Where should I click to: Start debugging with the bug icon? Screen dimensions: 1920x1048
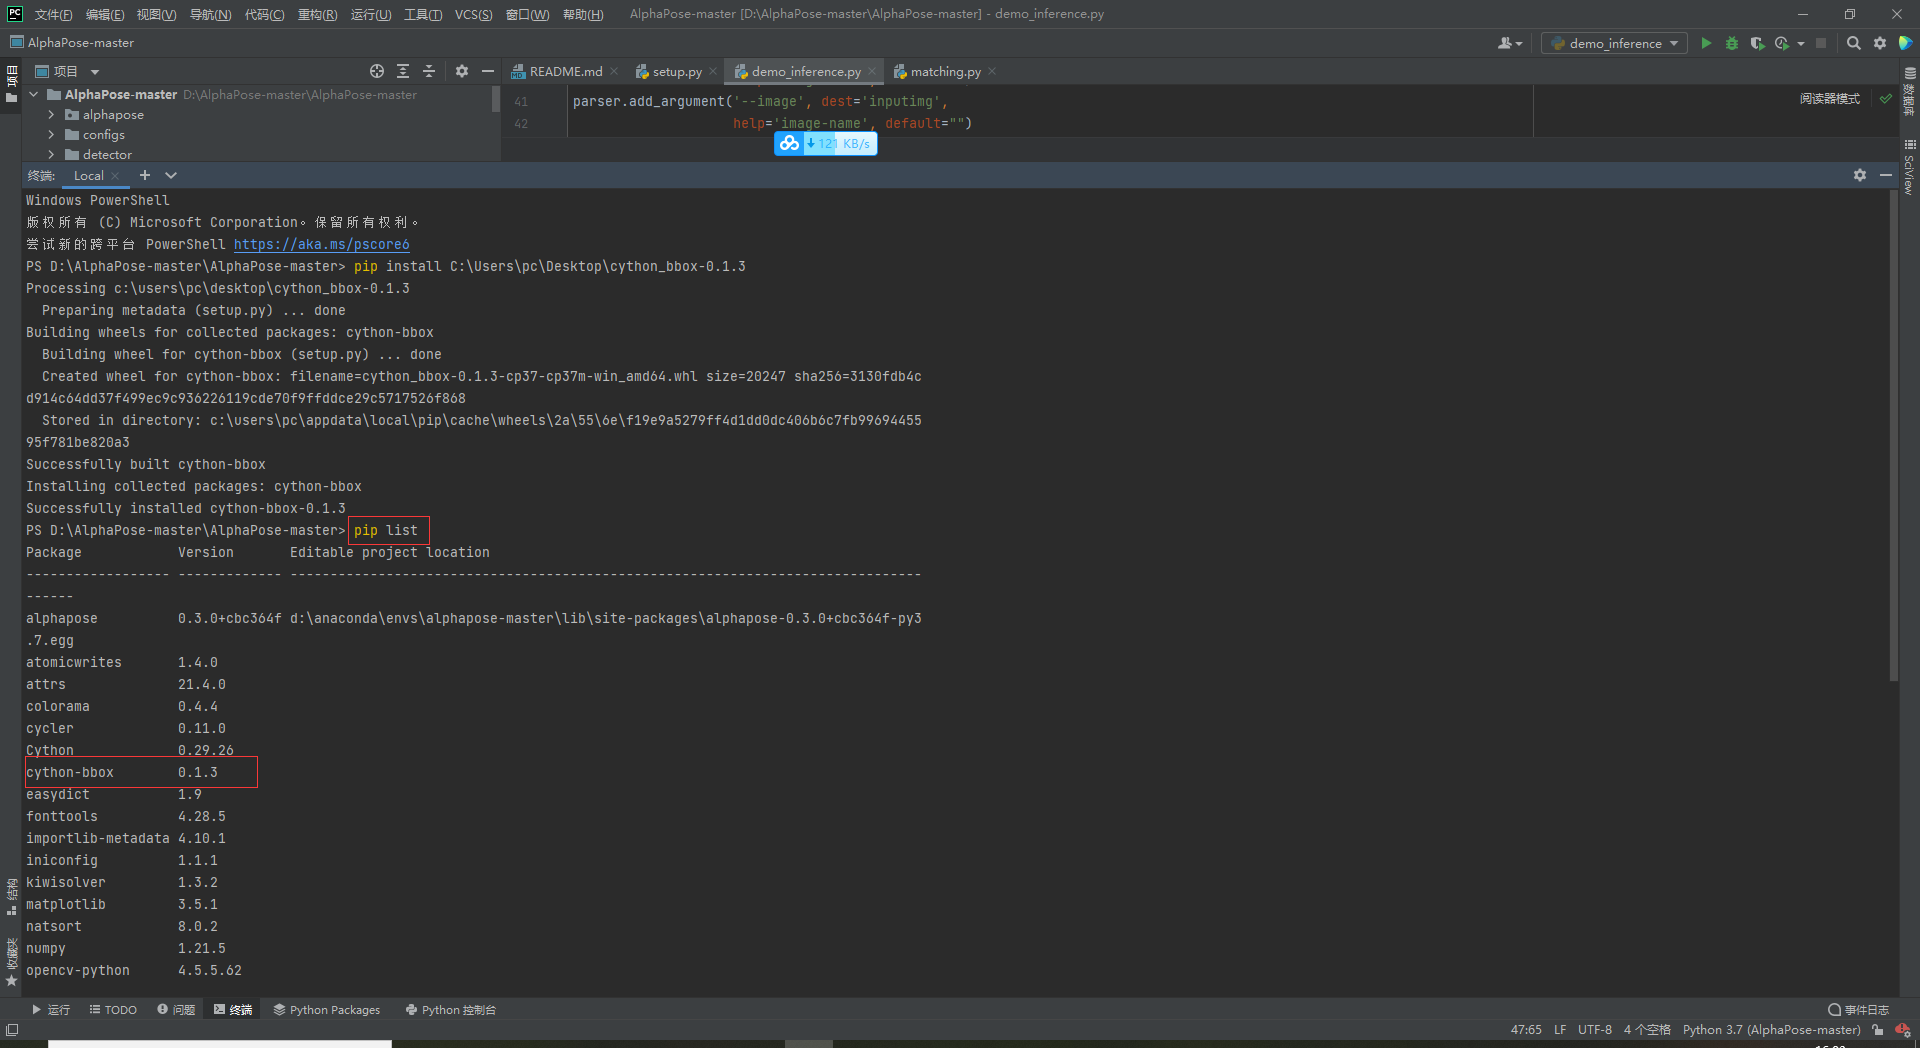1732,43
